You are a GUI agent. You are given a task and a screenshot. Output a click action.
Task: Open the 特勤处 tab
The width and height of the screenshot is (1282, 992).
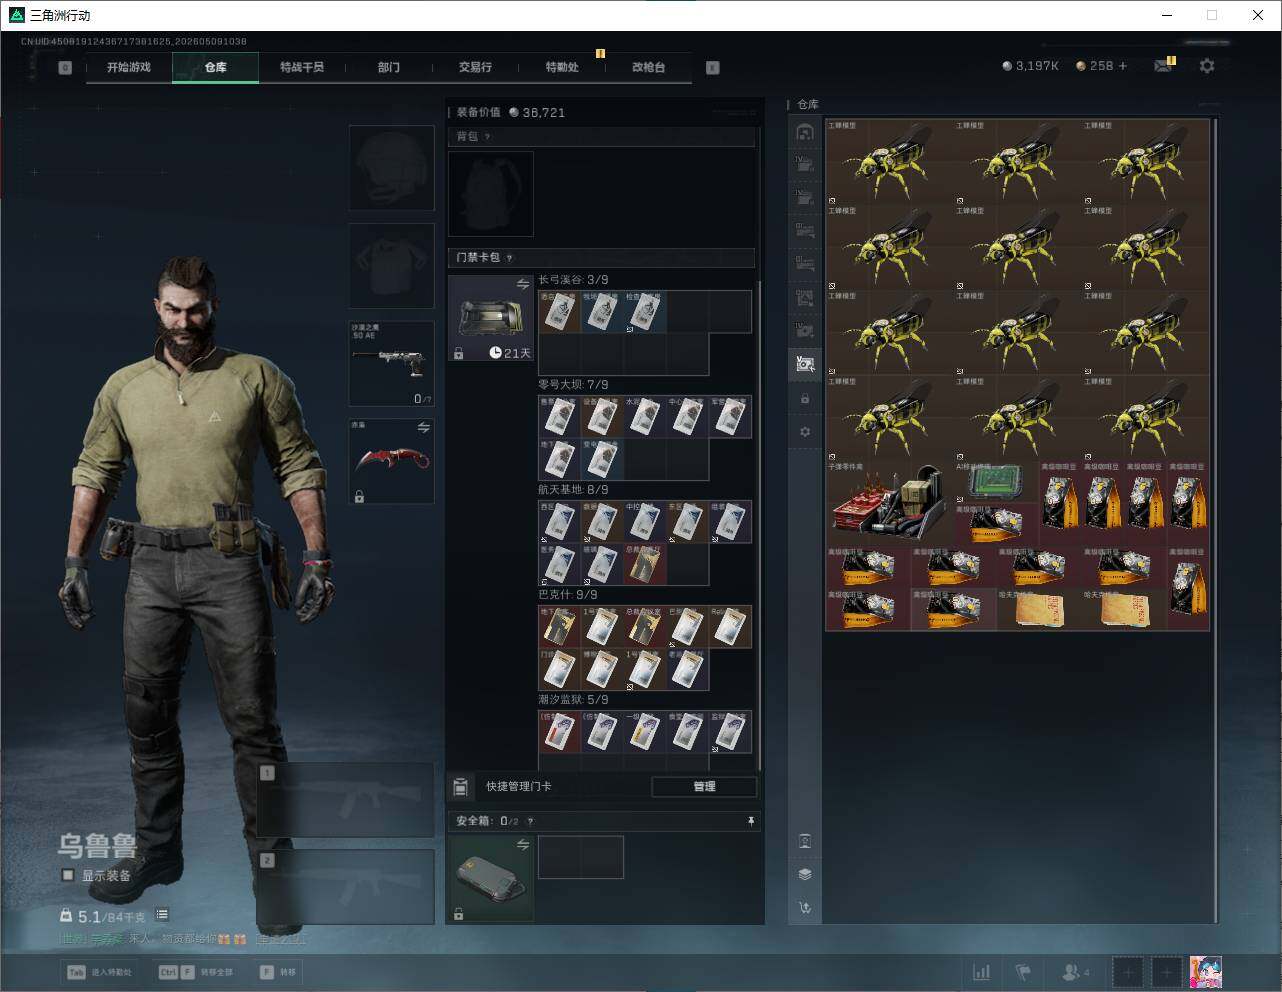[x=562, y=67]
